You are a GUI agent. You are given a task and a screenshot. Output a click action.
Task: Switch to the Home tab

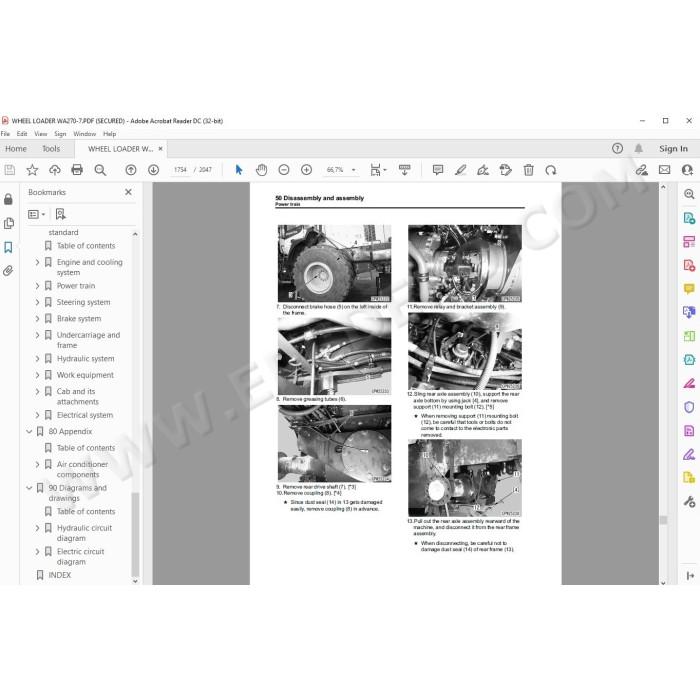pyautogui.click(x=16, y=149)
